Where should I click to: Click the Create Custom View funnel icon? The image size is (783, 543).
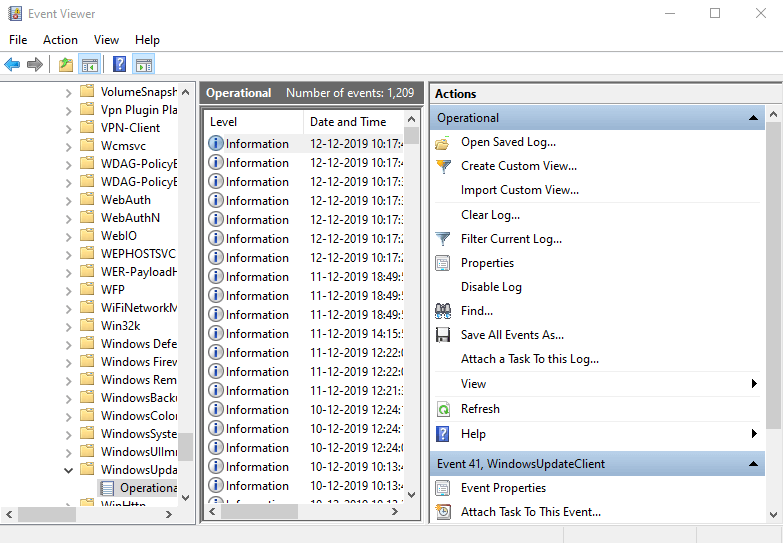point(443,166)
